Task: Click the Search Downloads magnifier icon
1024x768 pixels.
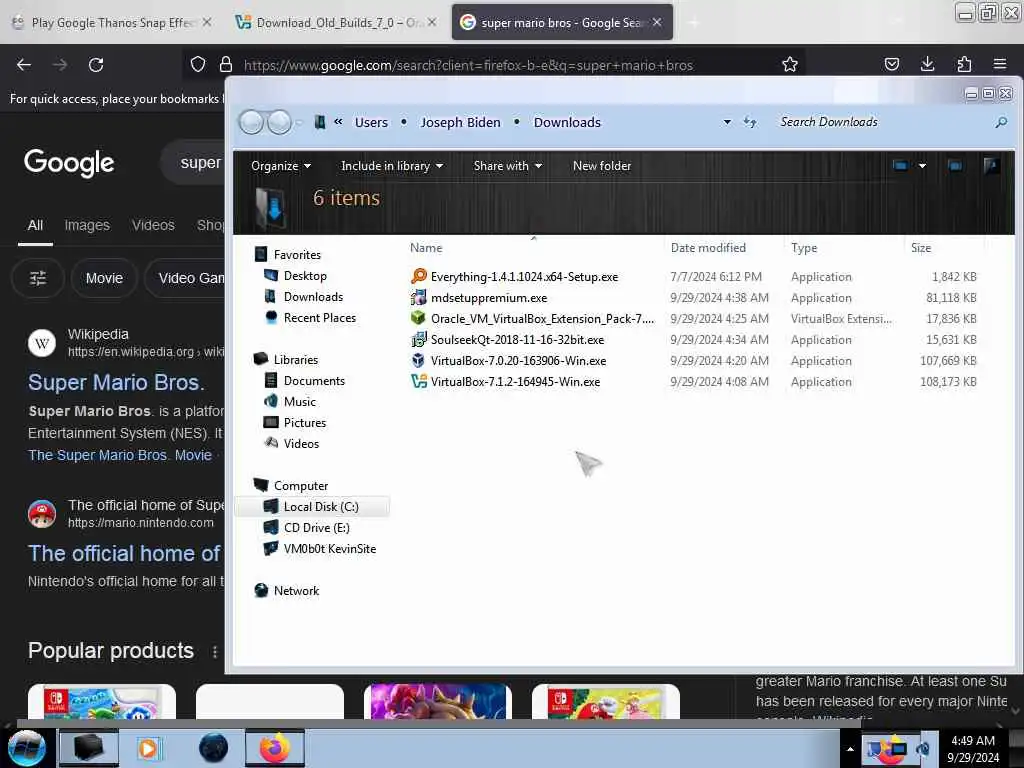Action: 1000,122
